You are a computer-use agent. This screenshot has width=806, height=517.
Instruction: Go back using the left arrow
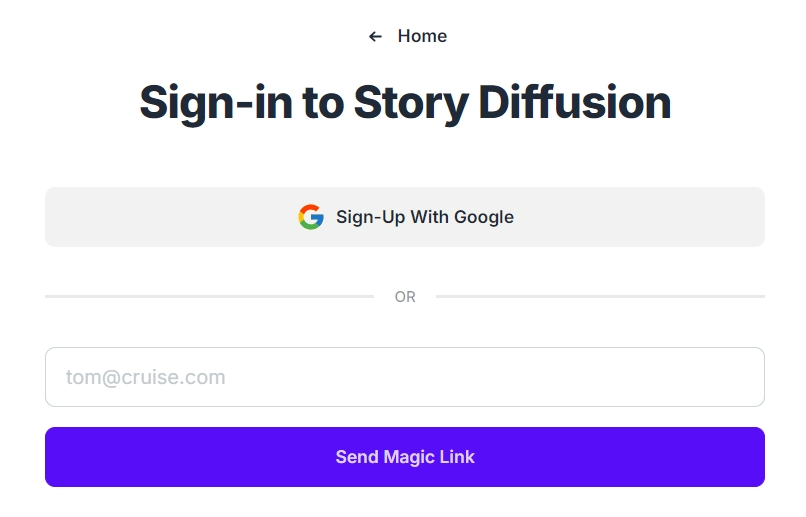[375, 37]
